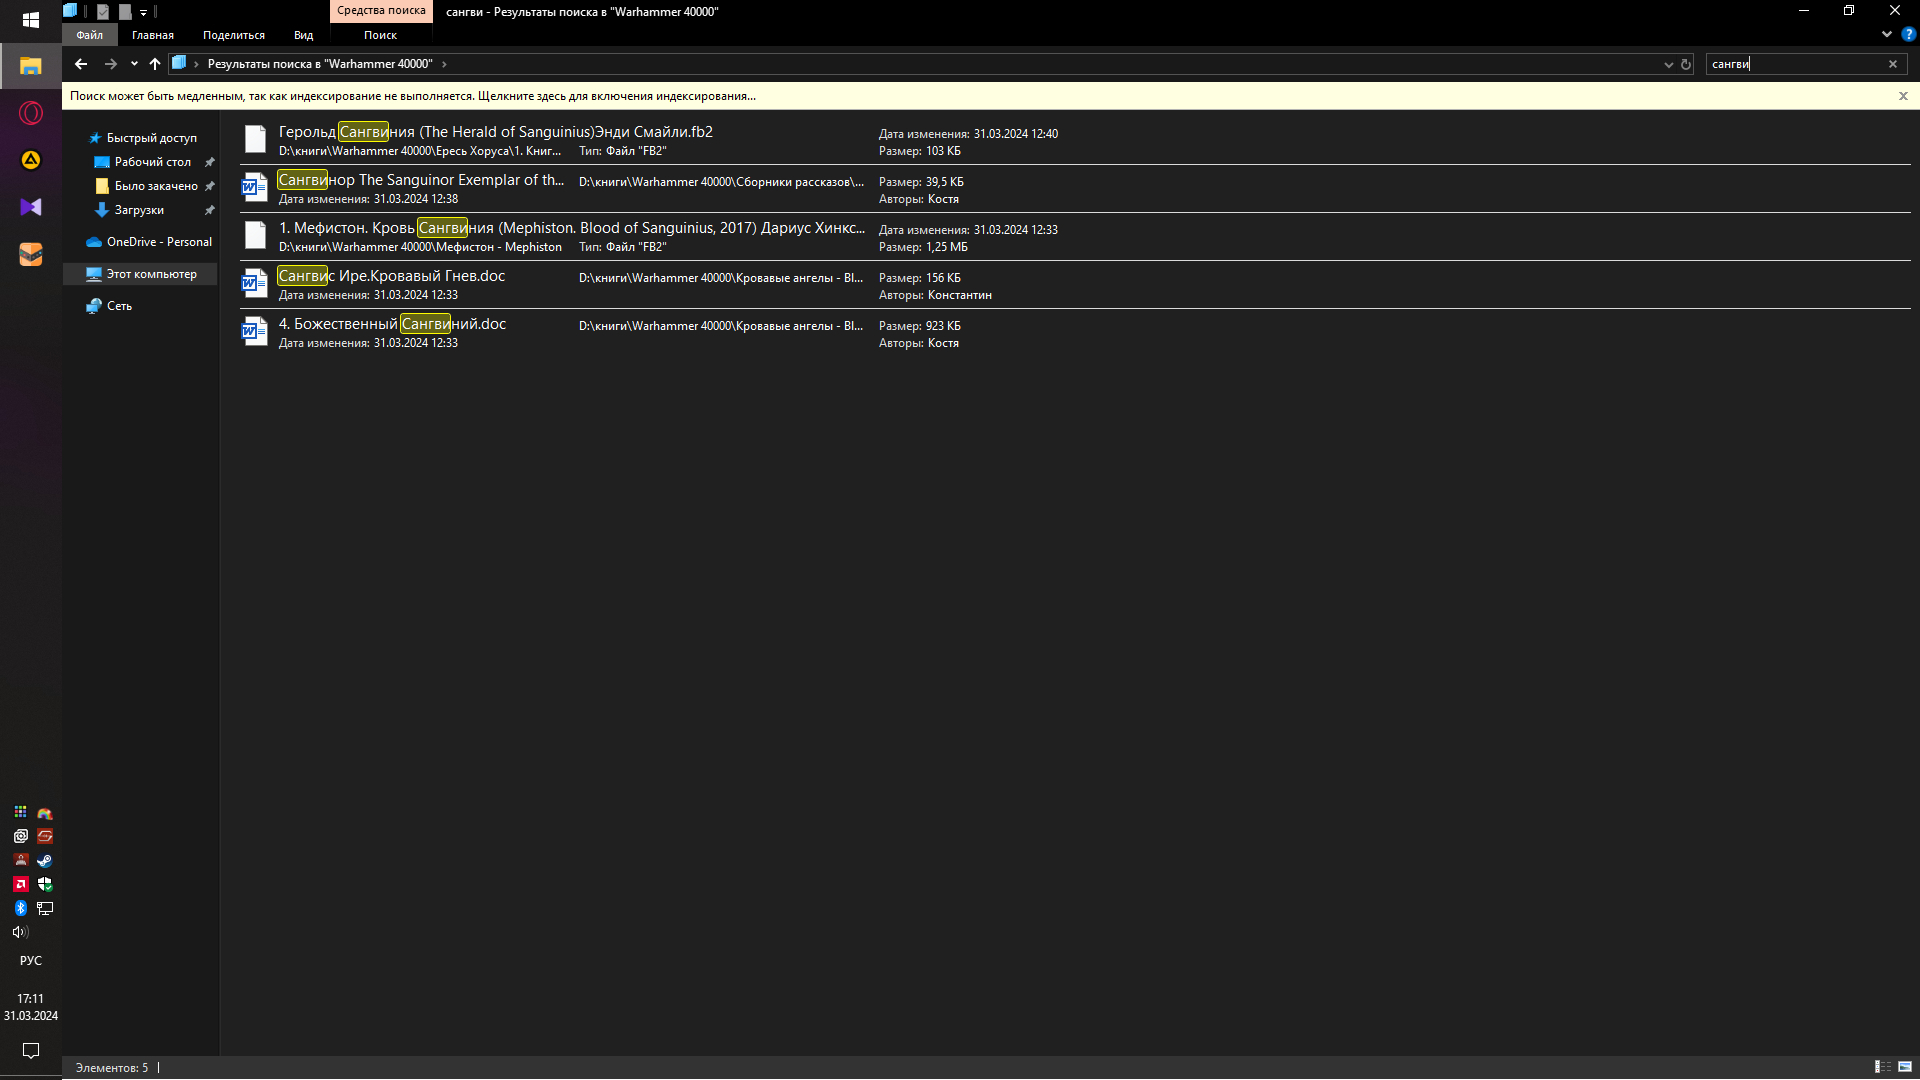
Task: Open the Вид ribbon tab
Action: click(303, 35)
